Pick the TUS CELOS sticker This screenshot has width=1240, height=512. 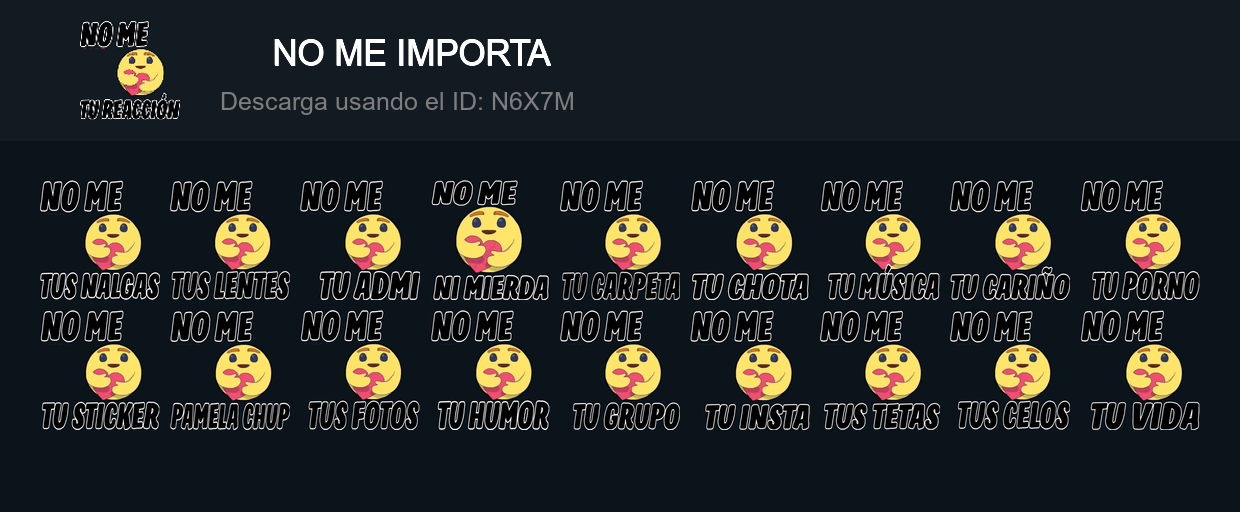pyautogui.click(x=1010, y=371)
